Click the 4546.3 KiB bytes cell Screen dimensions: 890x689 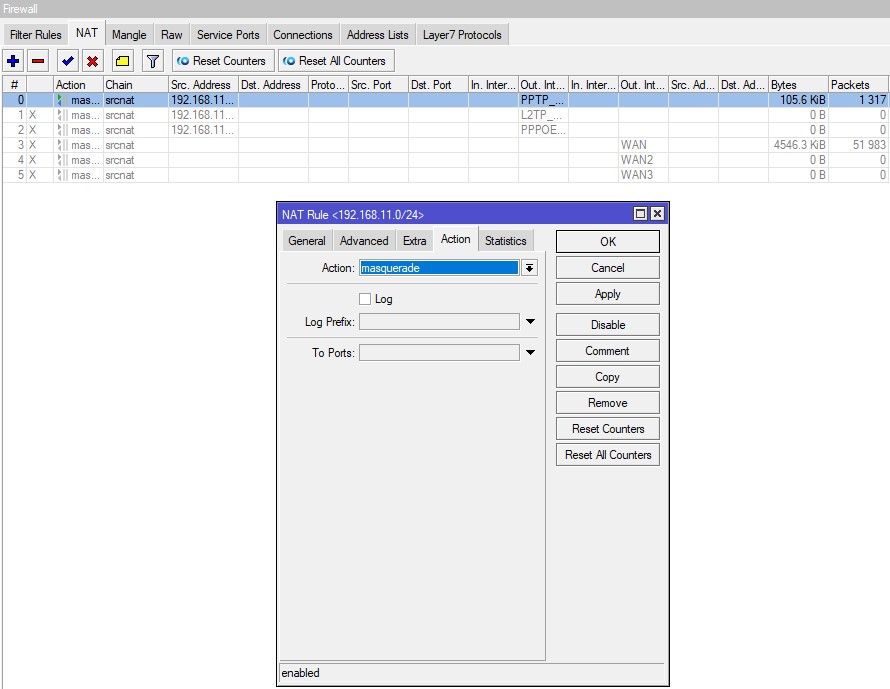tap(798, 145)
